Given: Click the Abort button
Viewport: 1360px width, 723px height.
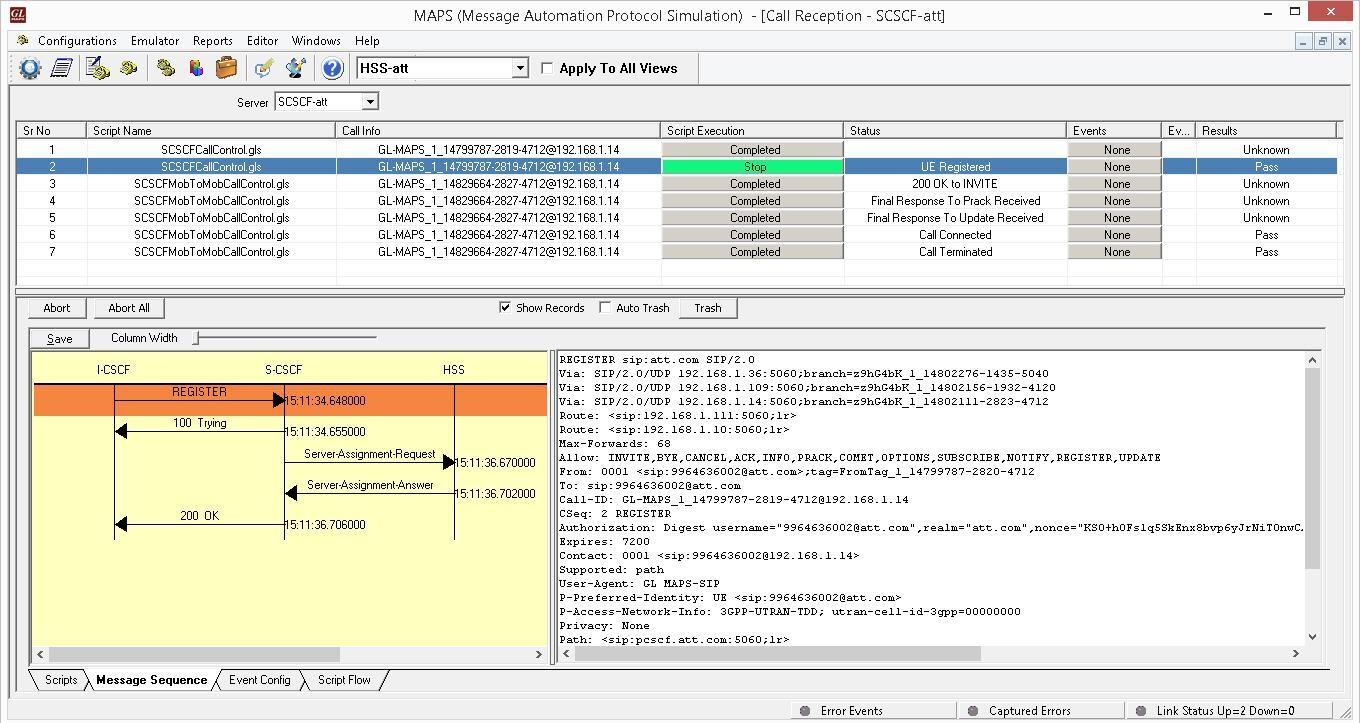Looking at the screenshot, I should [57, 308].
